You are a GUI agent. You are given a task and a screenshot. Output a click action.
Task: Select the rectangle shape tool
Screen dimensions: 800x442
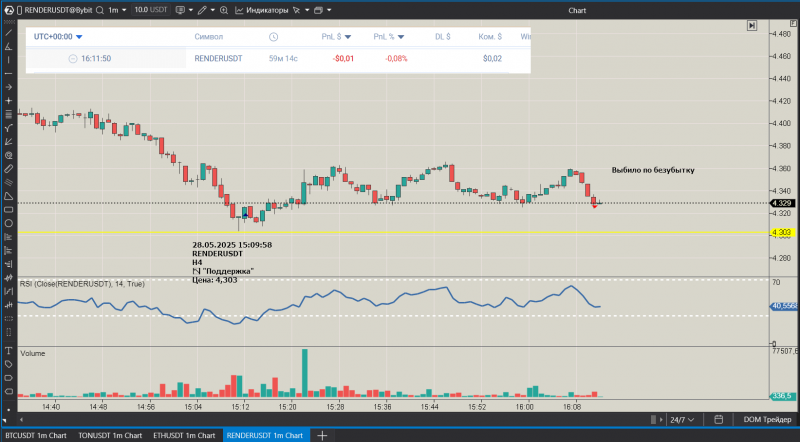click(9, 210)
